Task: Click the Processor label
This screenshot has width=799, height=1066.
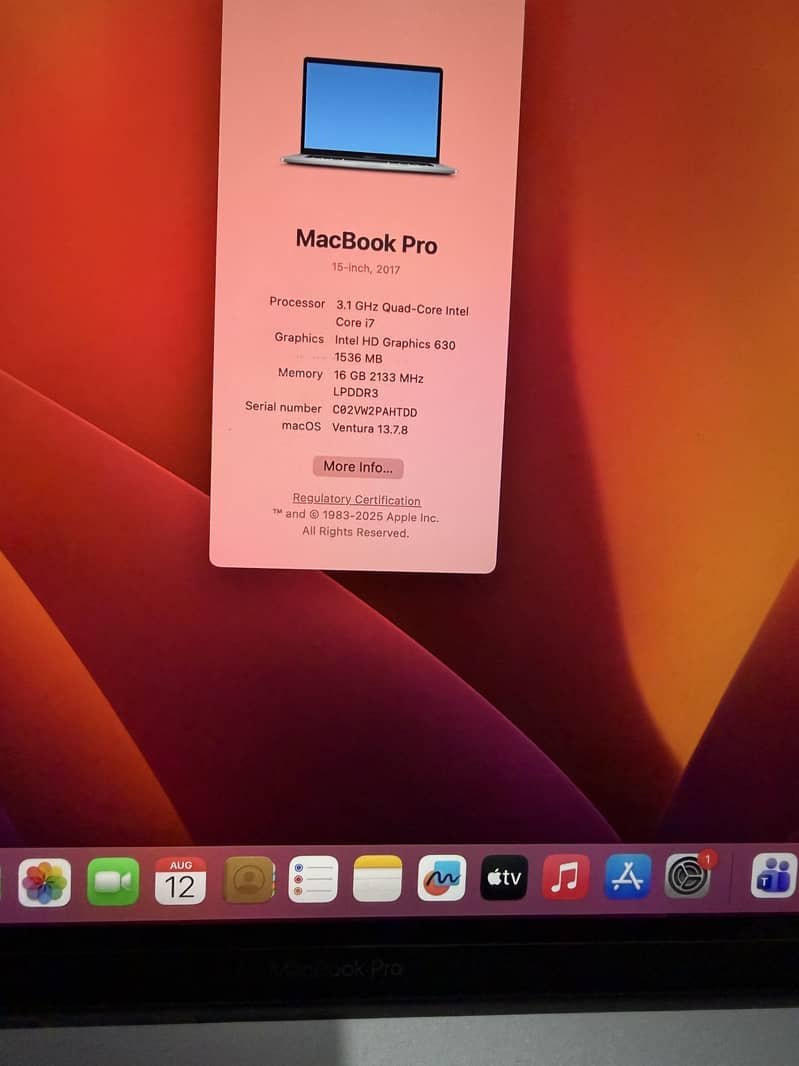Action: tap(297, 303)
